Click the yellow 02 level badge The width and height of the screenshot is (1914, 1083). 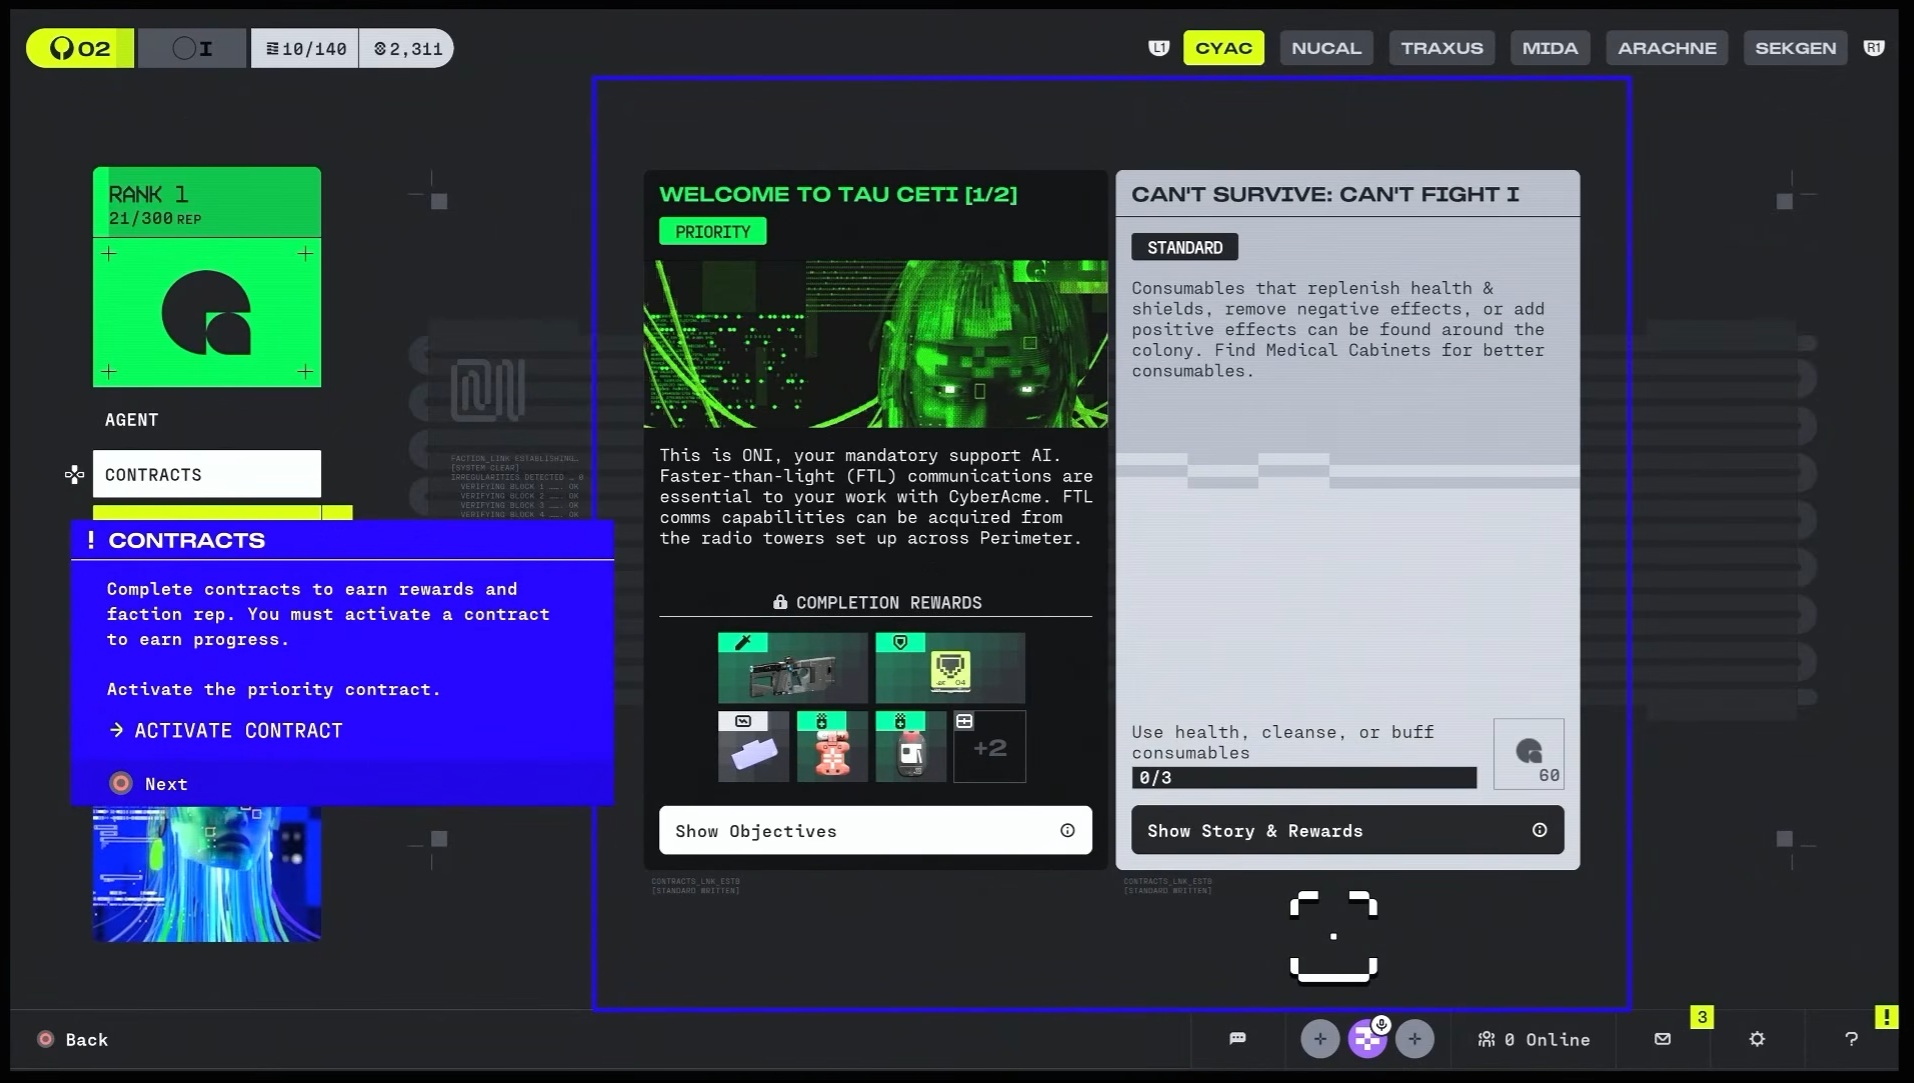click(80, 48)
